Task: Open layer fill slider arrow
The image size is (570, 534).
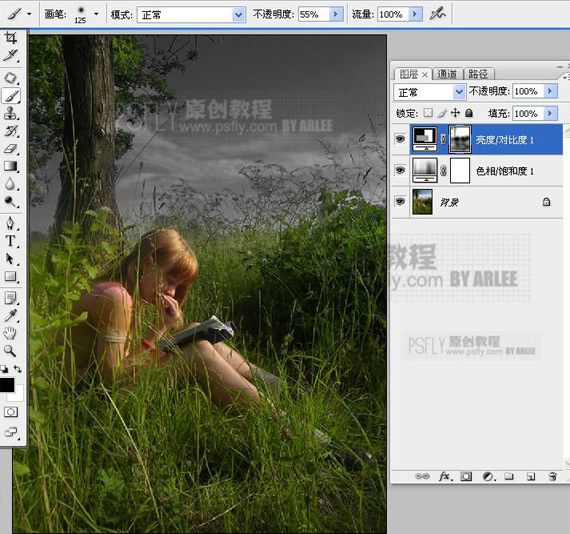Action: 550,113
